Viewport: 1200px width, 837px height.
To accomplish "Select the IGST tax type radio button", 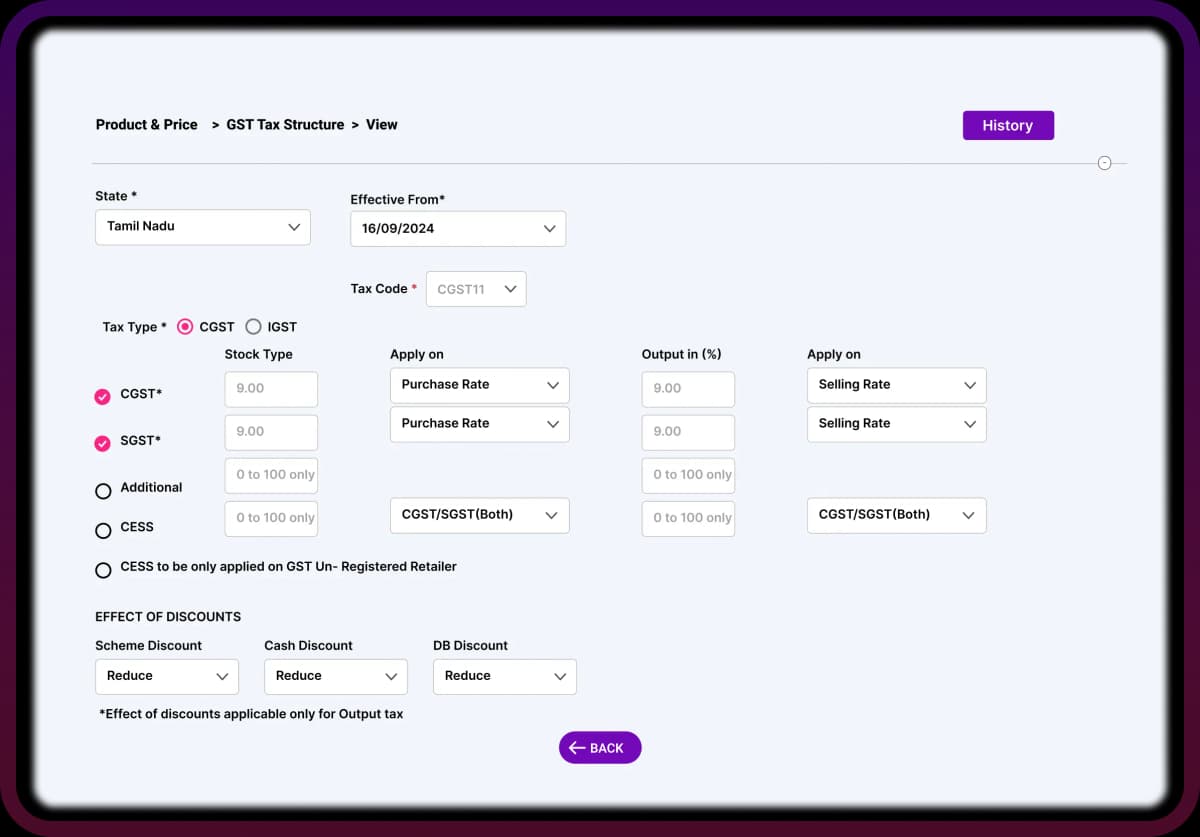I will (x=253, y=327).
